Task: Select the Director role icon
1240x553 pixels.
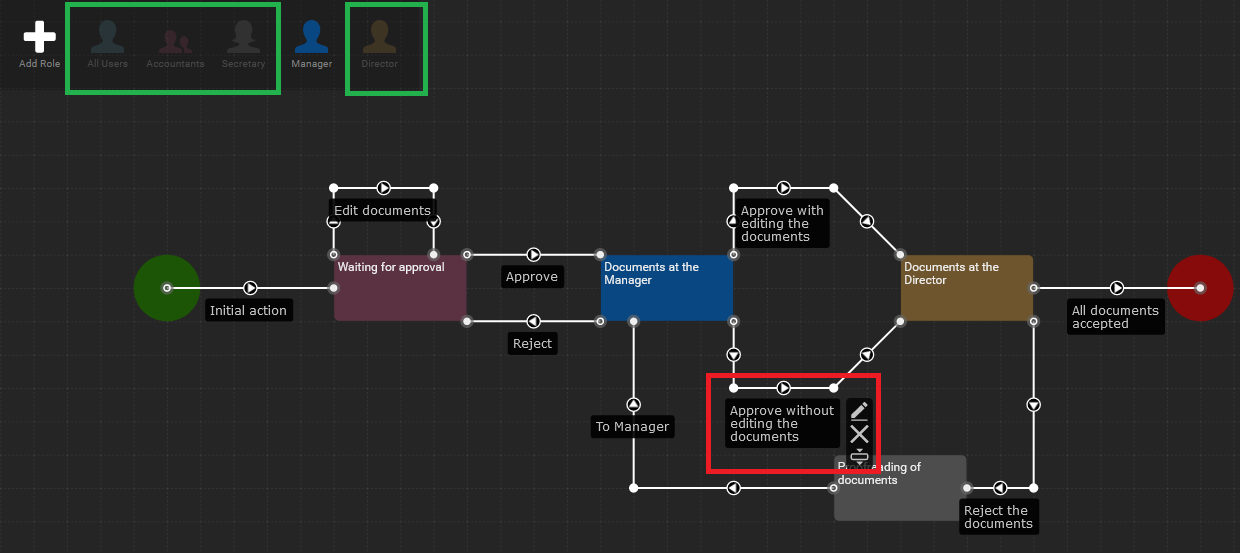Action: click(x=379, y=38)
